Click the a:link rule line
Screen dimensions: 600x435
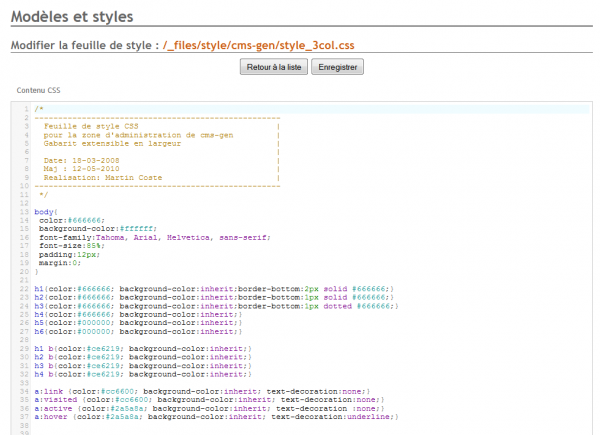pos(202,391)
